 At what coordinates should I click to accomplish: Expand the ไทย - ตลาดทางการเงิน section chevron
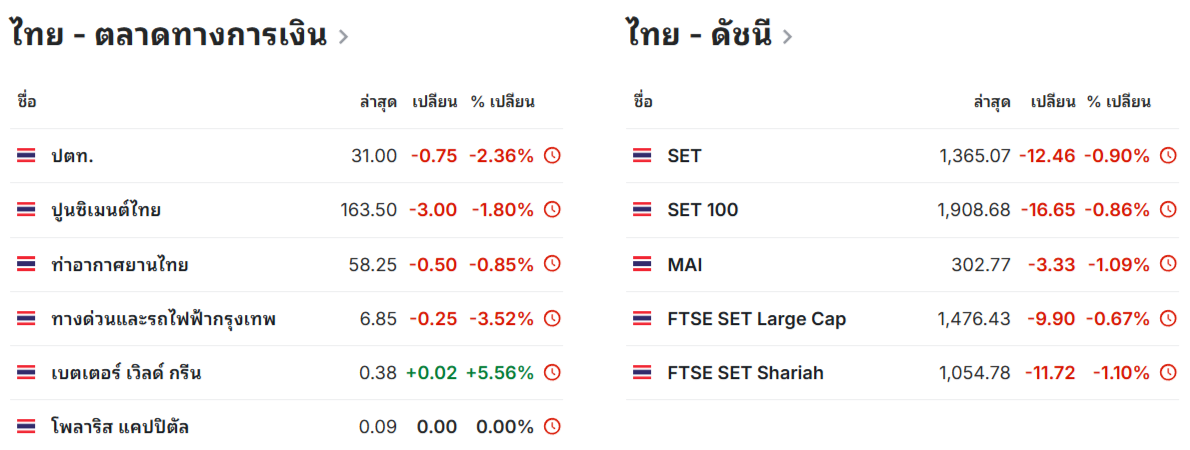click(343, 36)
